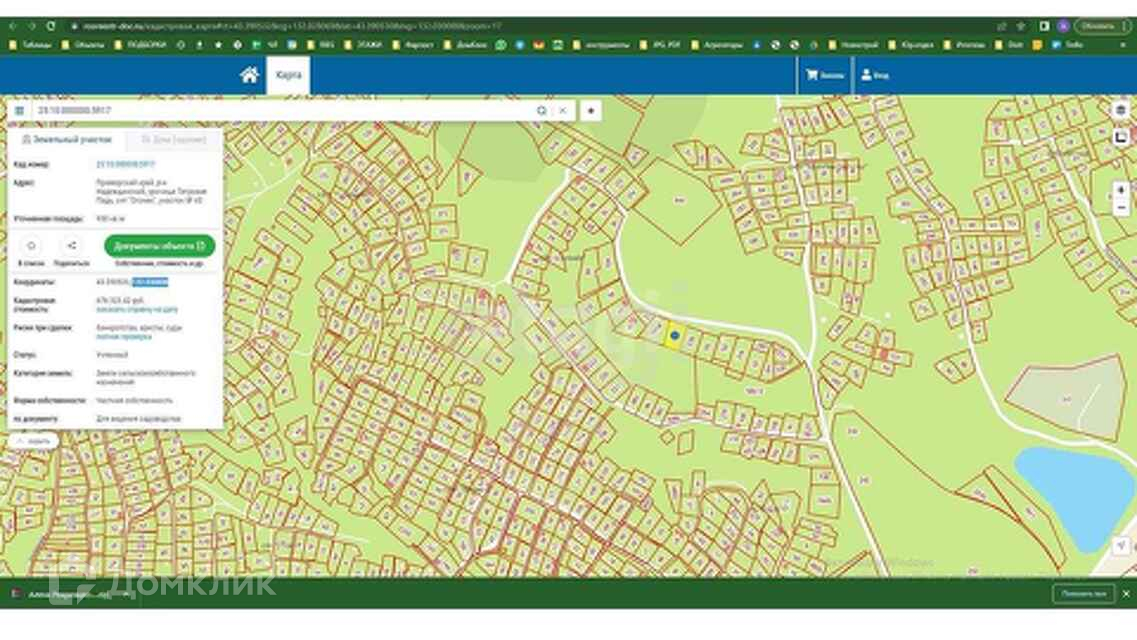Open the shopping cart orders button

coord(825,75)
